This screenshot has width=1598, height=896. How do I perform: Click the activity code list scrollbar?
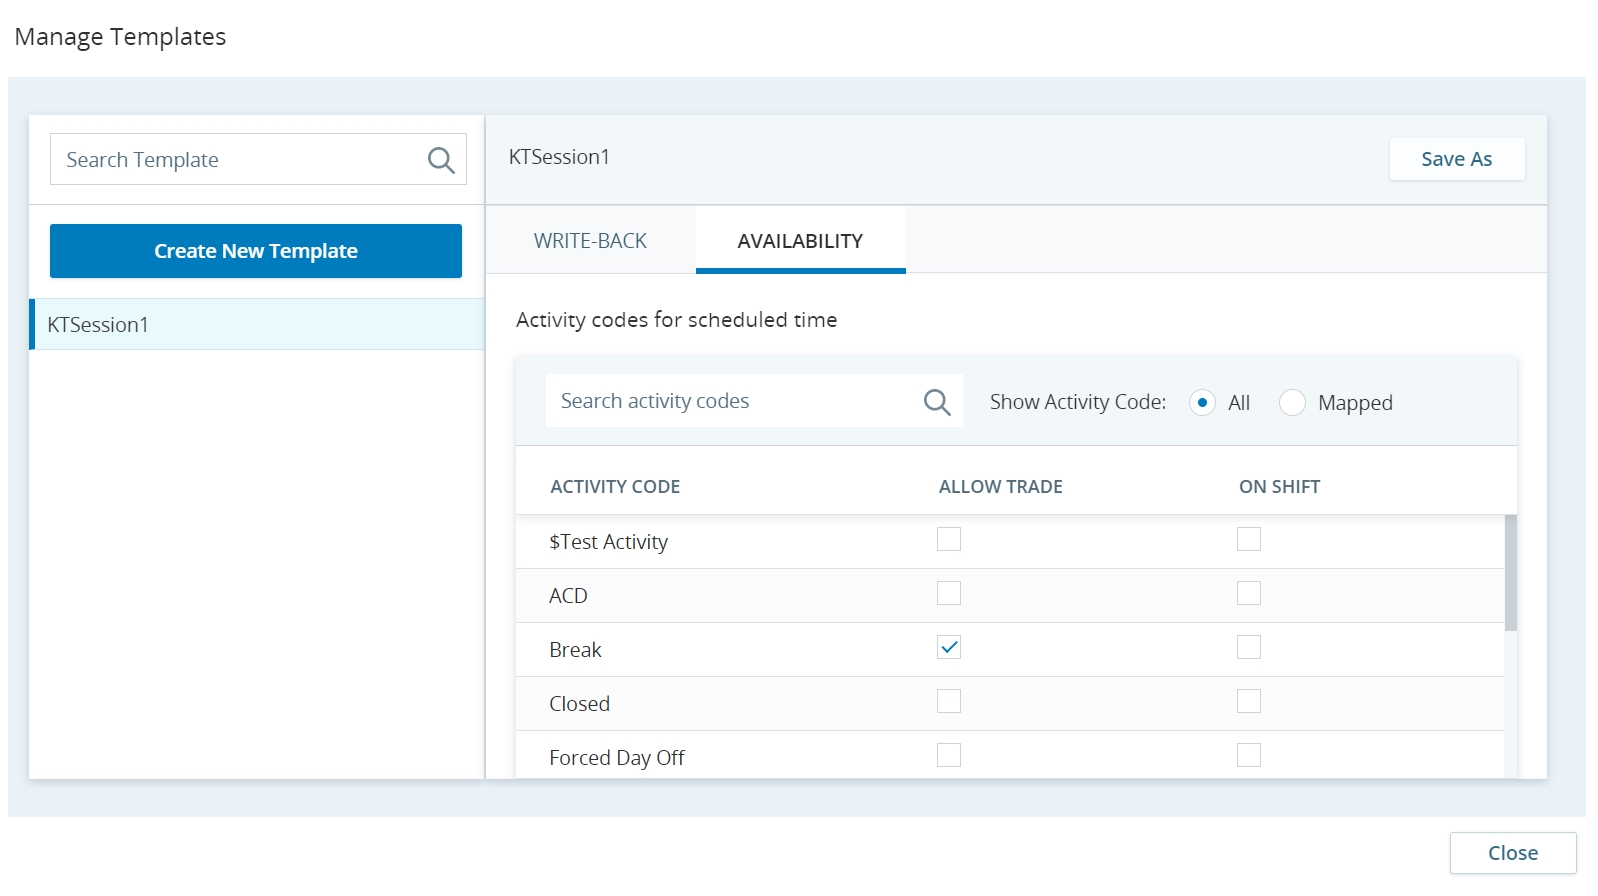coord(1510,573)
